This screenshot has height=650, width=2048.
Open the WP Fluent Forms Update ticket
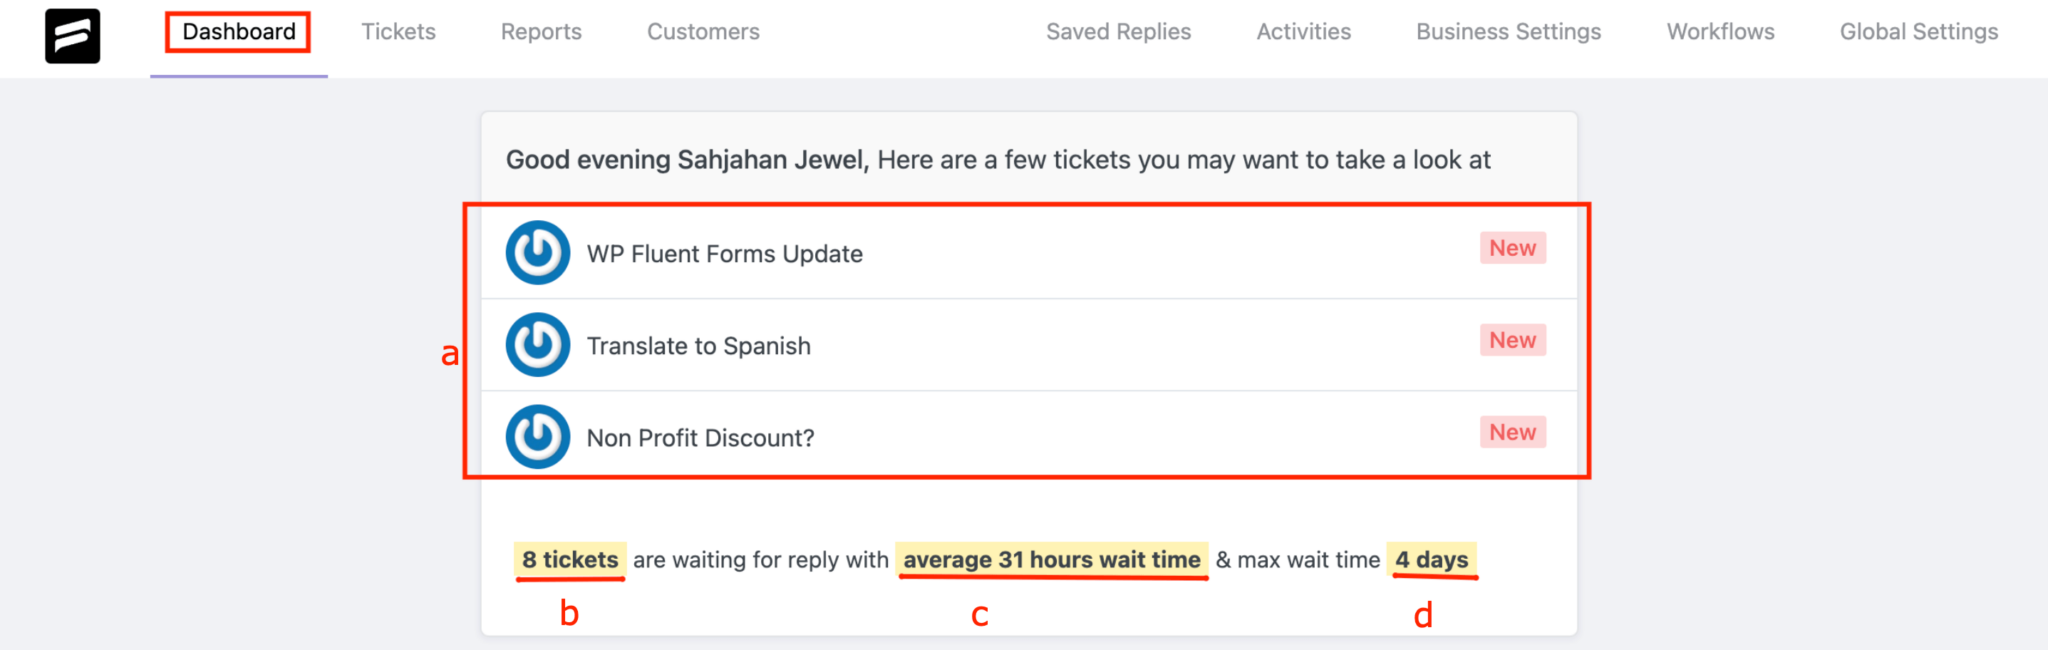pos(1028,253)
